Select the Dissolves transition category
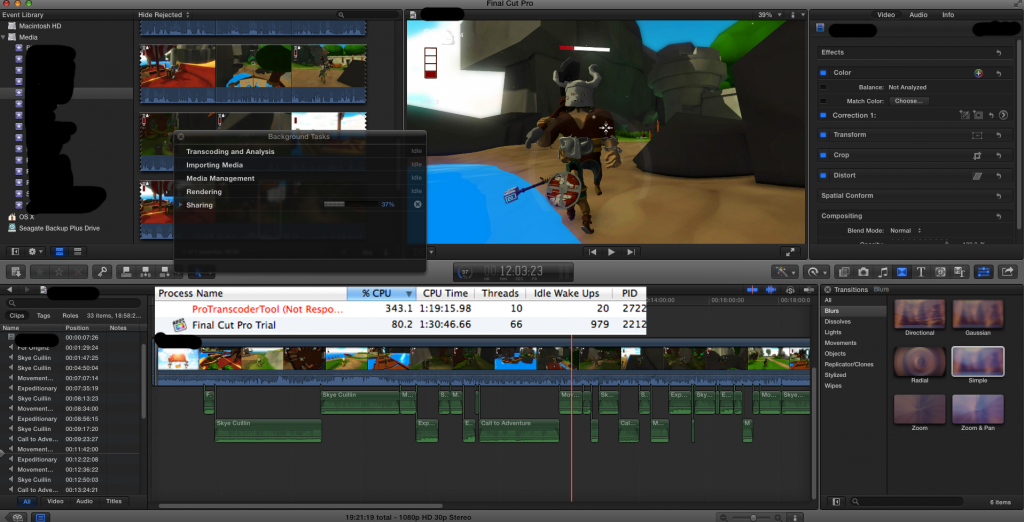The width and height of the screenshot is (1024, 522). (x=837, y=321)
